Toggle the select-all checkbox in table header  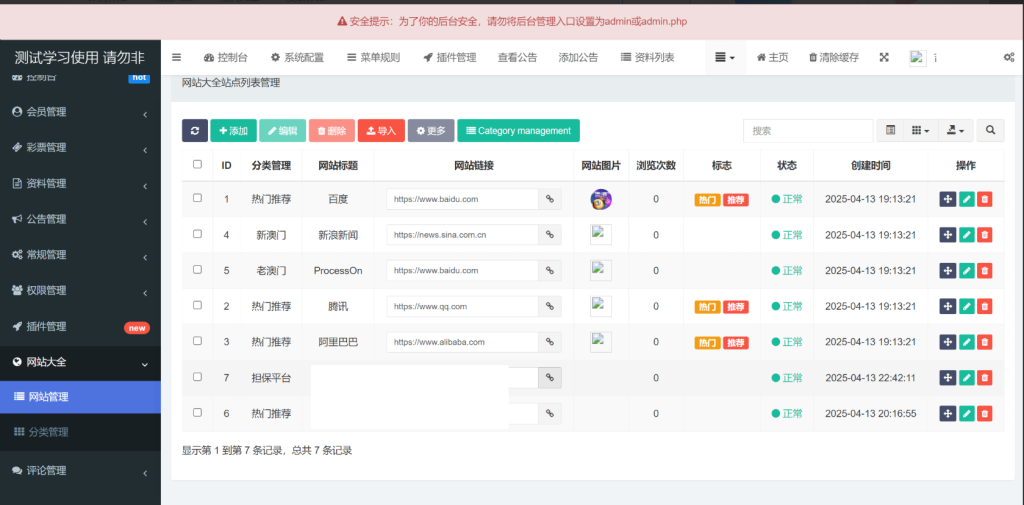[197, 165]
